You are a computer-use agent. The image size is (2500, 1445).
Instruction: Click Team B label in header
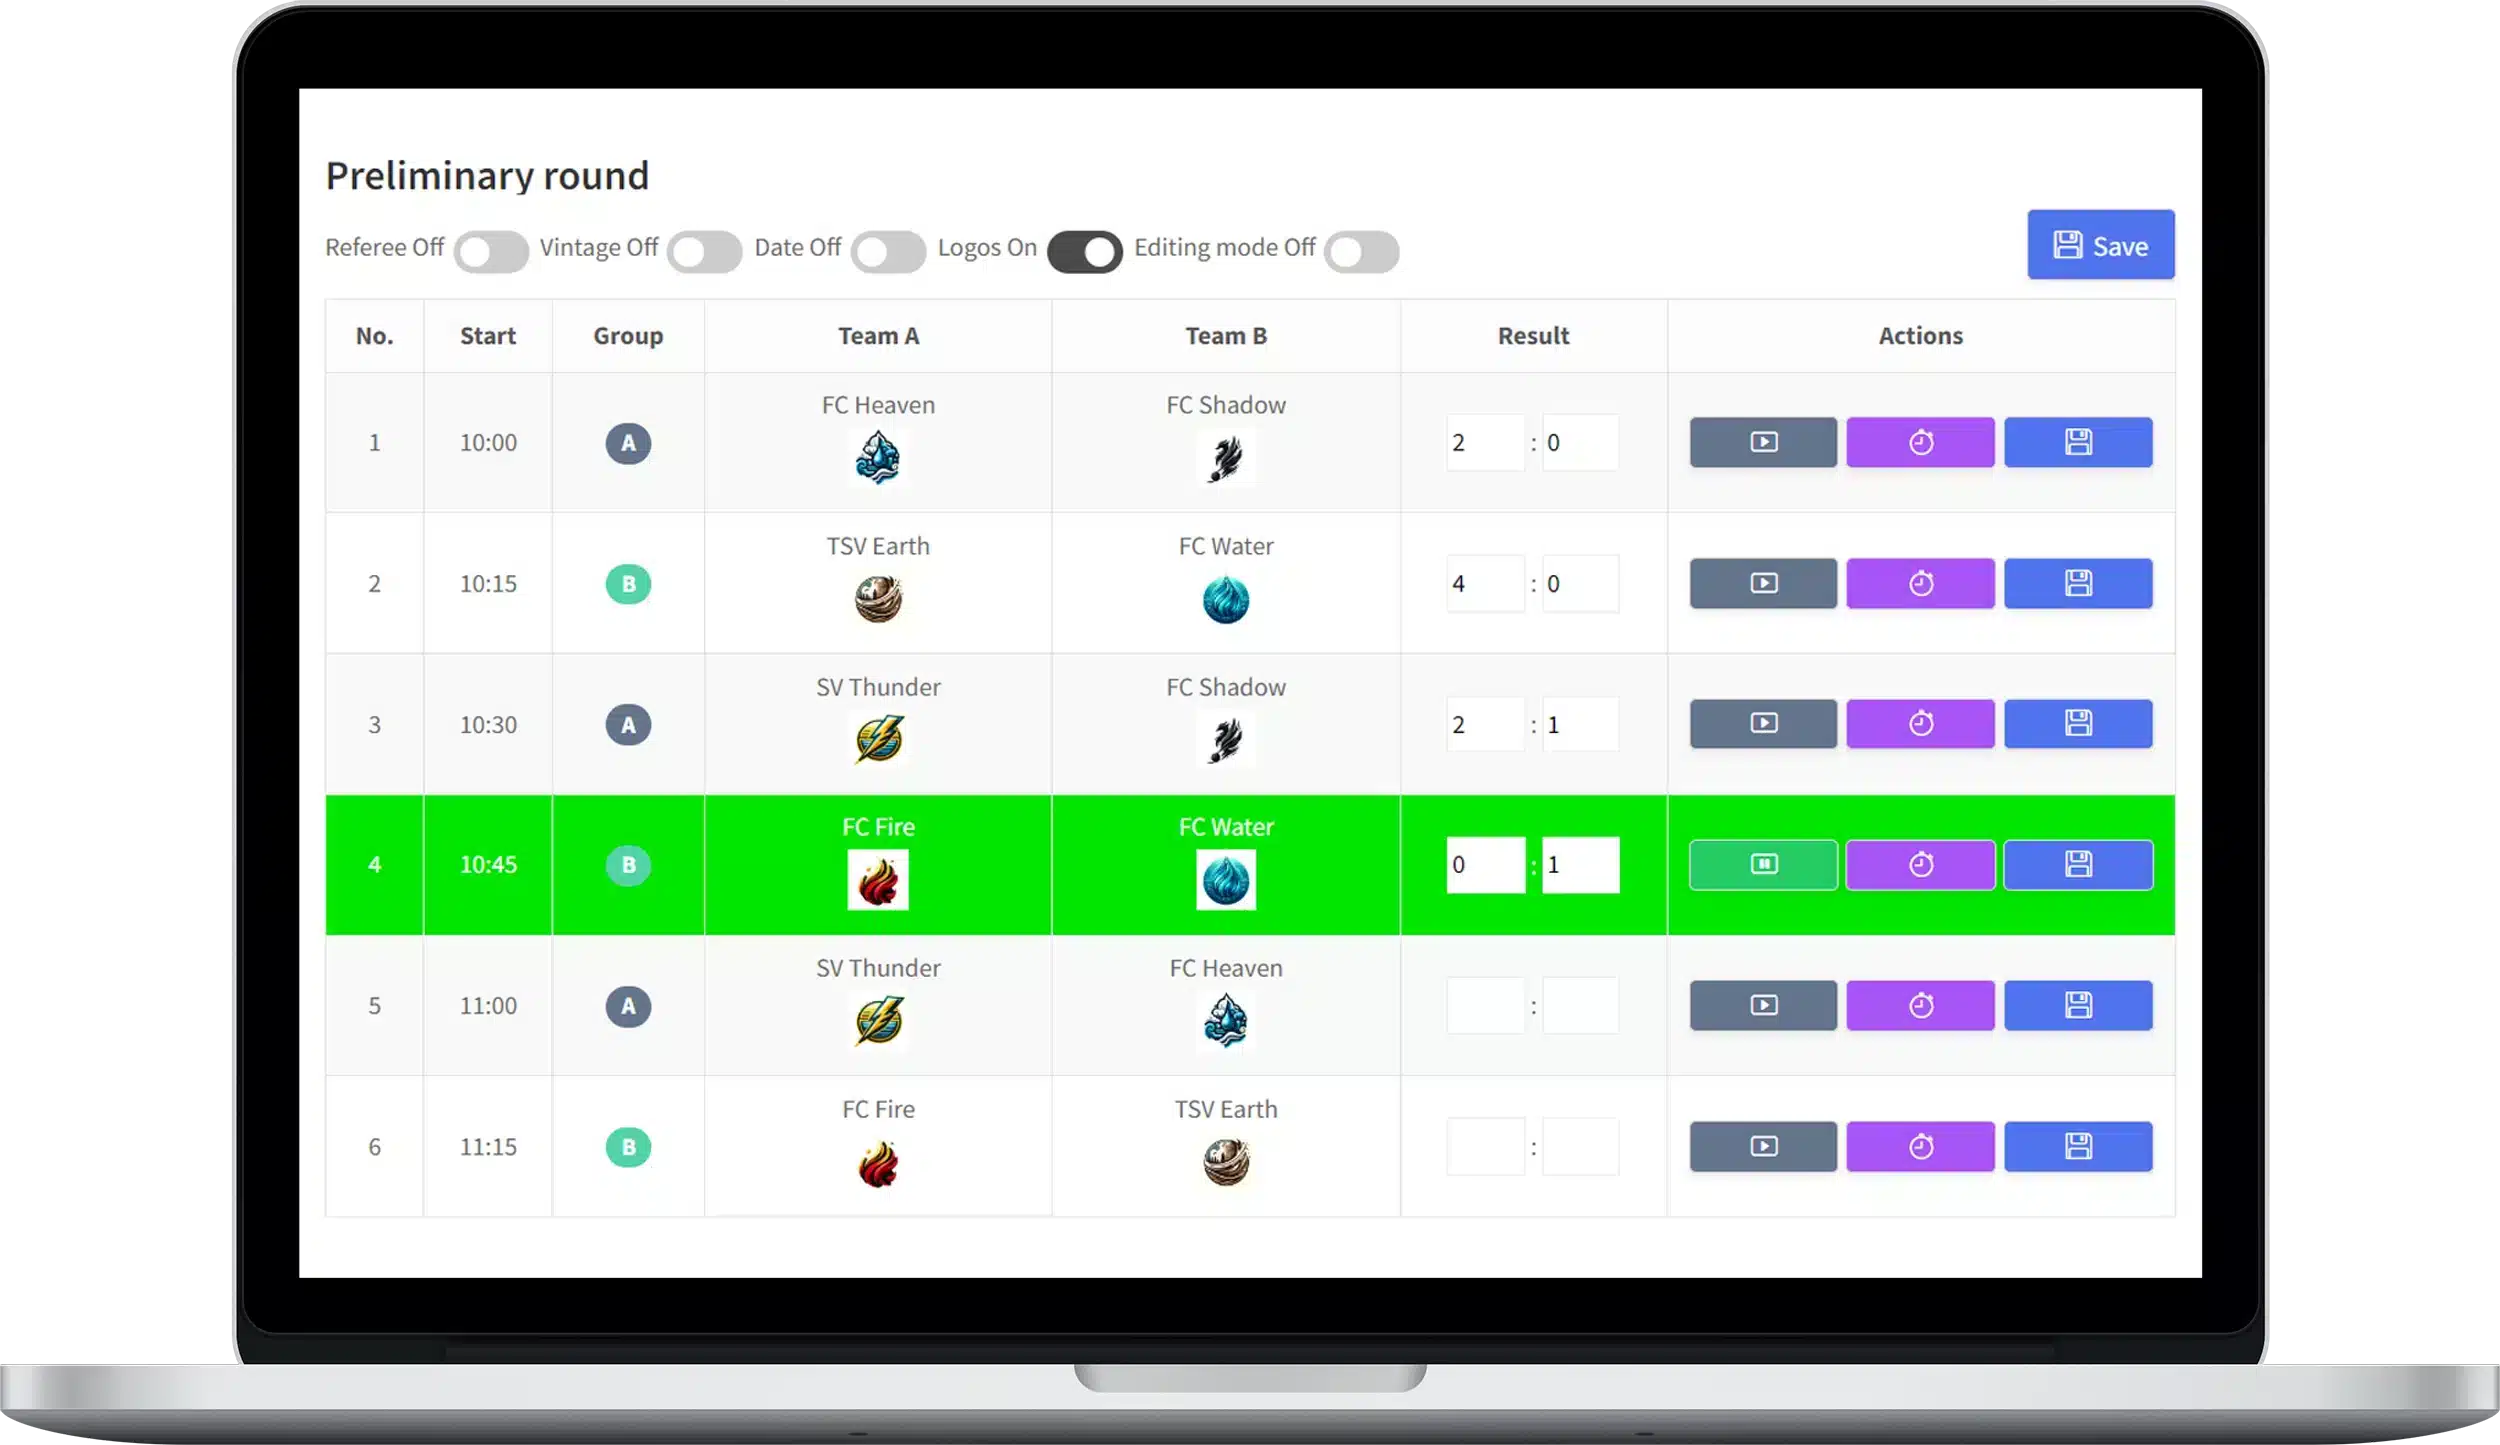pyautogui.click(x=1228, y=335)
